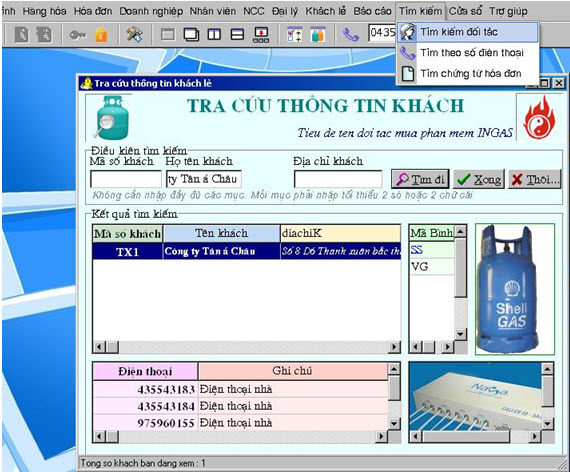Click phone table right scroll arrow
570x472 pixels.
click(381, 436)
